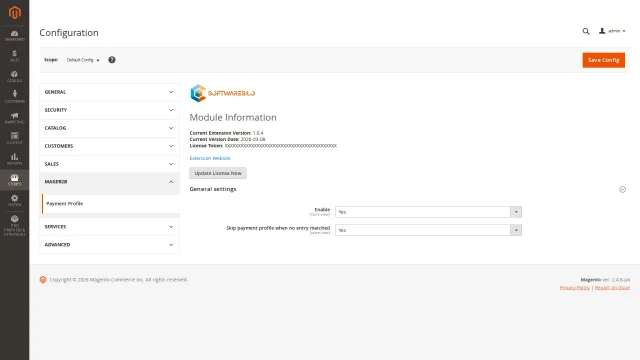Image resolution: width=640 pixels, height=360 pixels.
Task: Expand the CATALOG config section
Action: (x=109, y=128)
